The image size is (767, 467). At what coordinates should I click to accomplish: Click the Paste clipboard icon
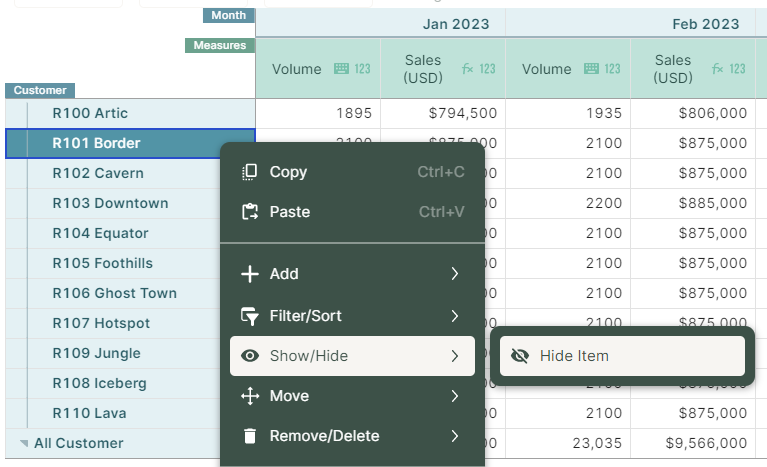(249, 212)
